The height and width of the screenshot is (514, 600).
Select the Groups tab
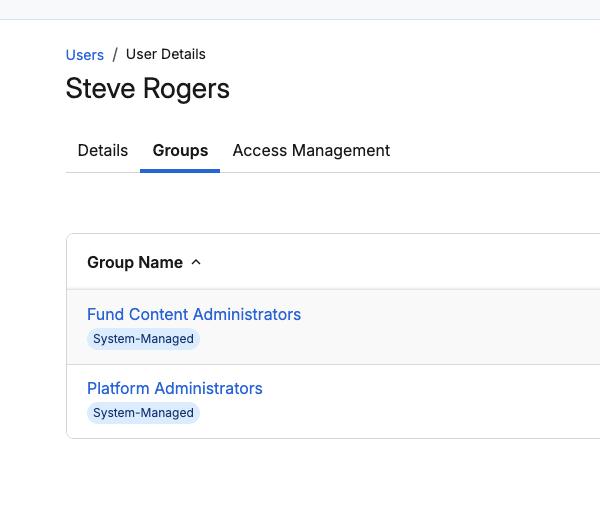tap(180, 150)
